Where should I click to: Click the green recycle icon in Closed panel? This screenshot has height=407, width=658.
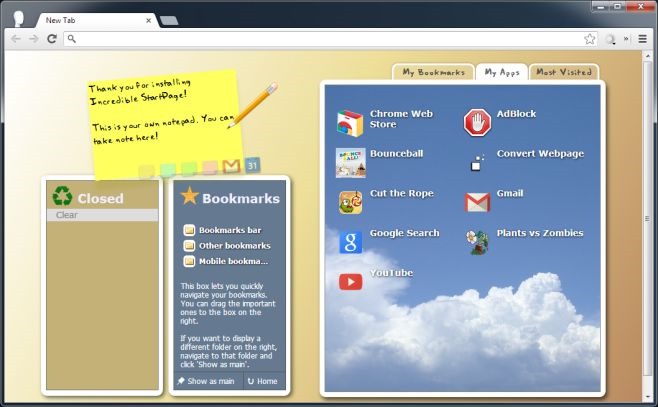63,196
